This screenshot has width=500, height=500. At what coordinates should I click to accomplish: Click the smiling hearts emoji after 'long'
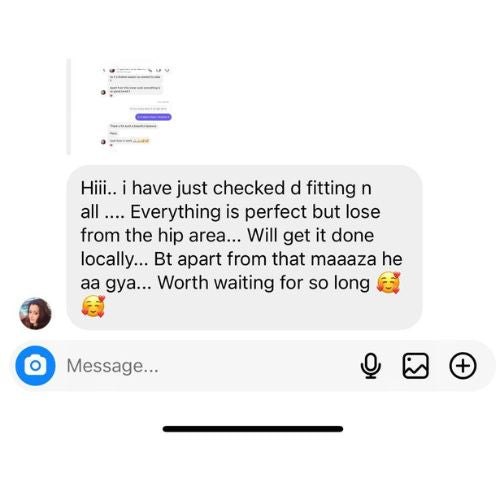point(388,283)
